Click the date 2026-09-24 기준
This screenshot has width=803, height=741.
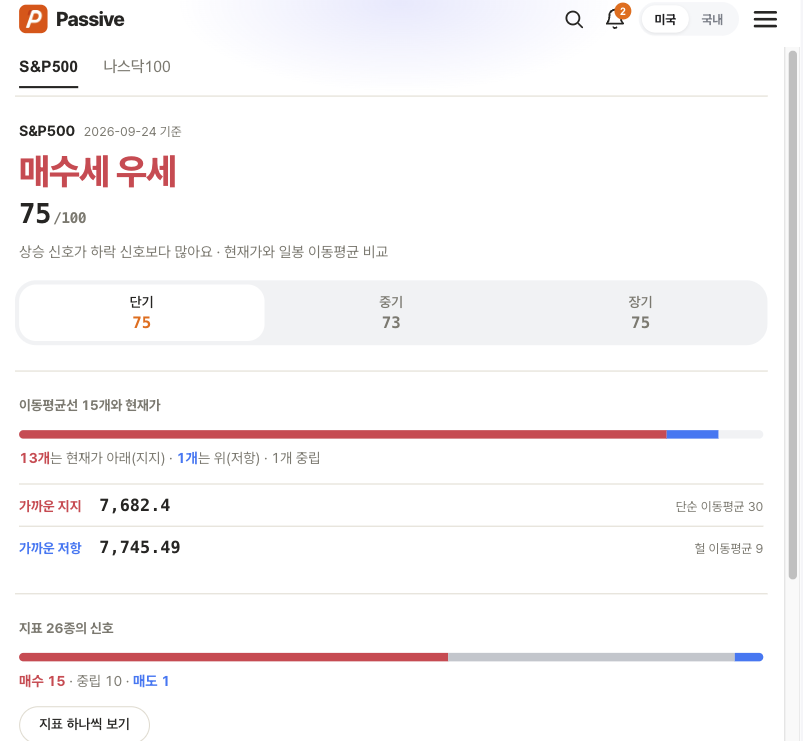pyautogui.click(x=133, y=132)
